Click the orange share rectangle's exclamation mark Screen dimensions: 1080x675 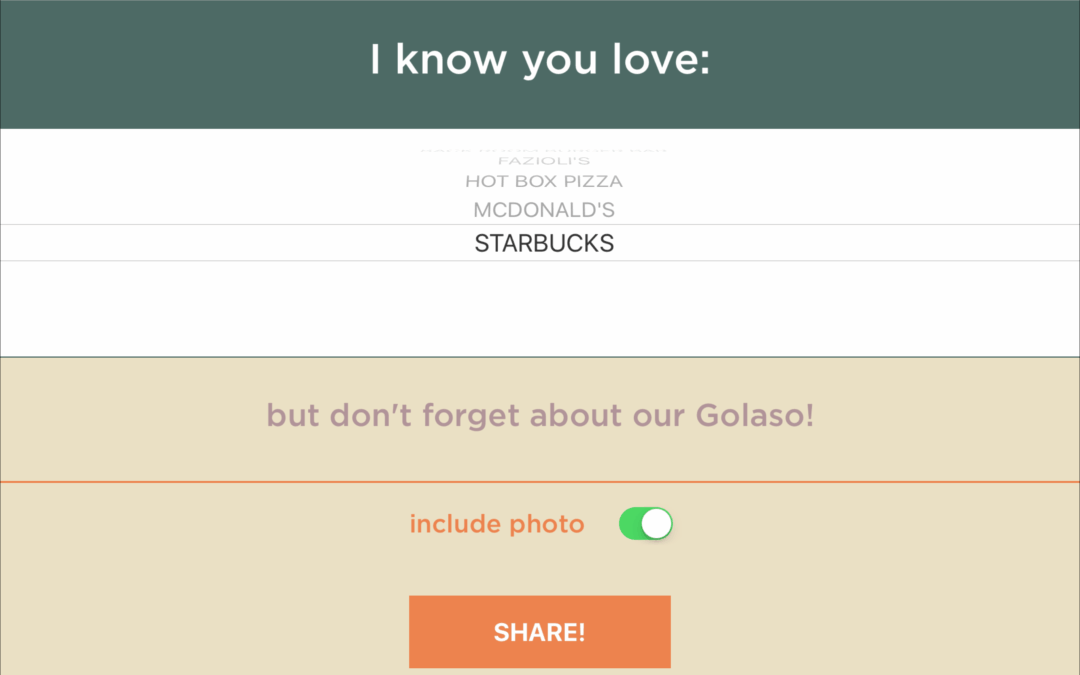tap(581, 632)
